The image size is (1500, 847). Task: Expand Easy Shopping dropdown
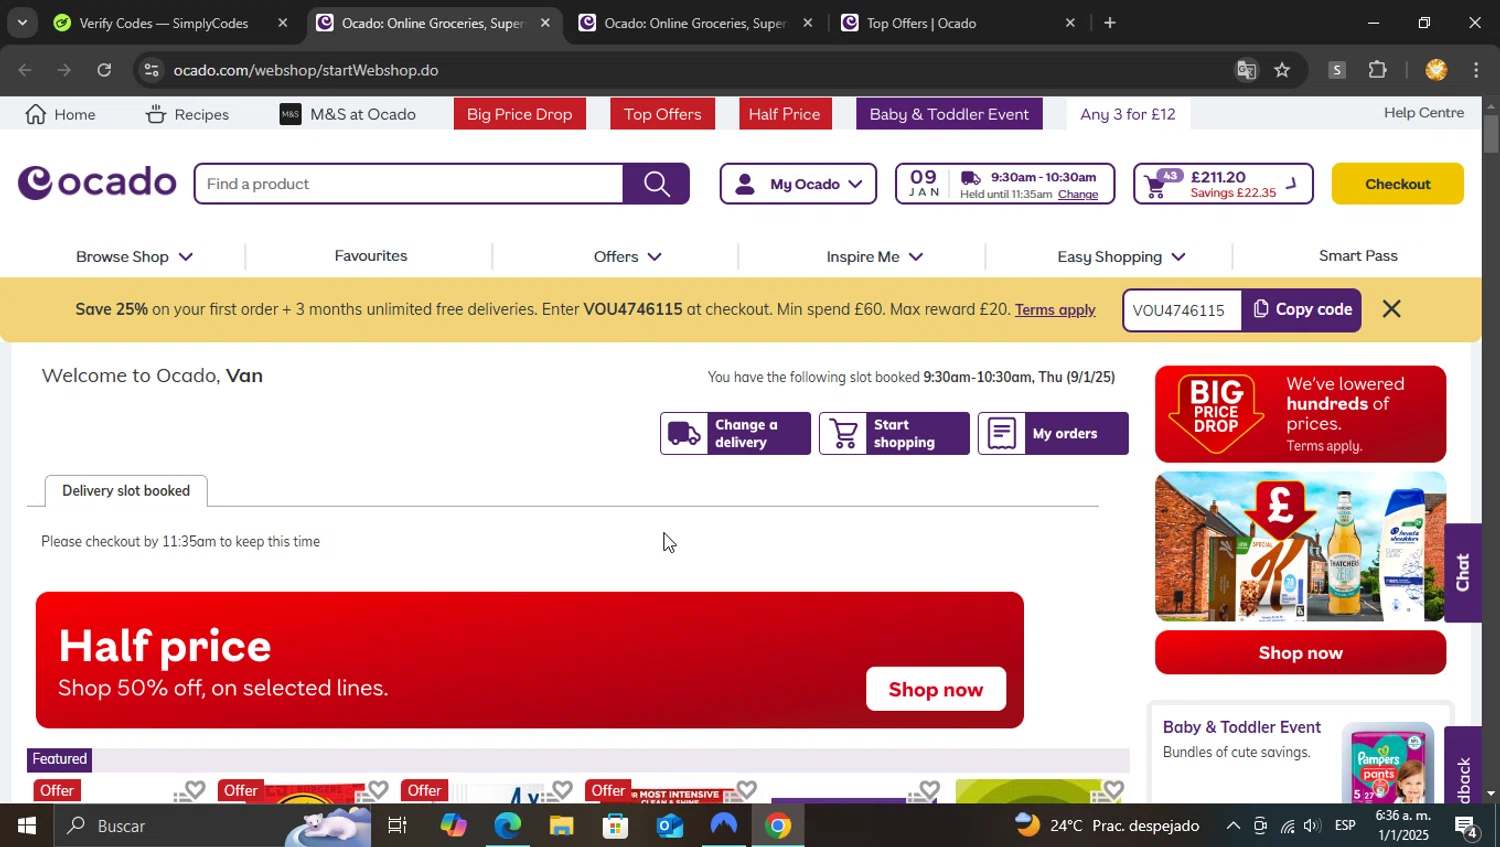pyautogui.click(x=1121, y=257)
